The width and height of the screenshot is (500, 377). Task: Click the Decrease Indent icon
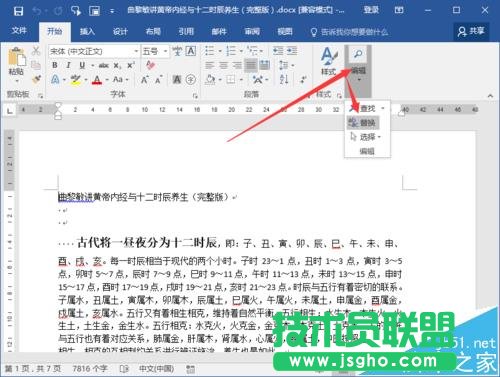[x=278, y=51]
